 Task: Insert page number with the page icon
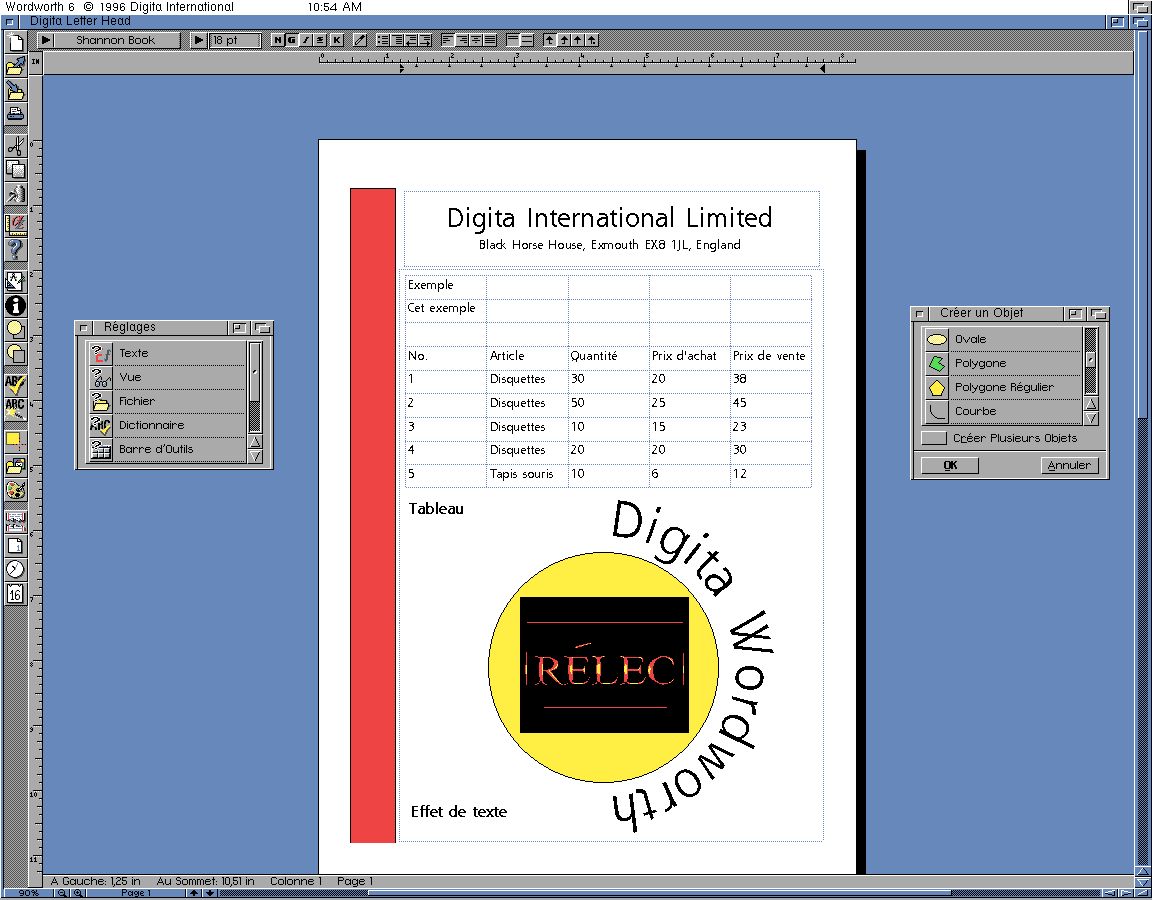point(15,545)
